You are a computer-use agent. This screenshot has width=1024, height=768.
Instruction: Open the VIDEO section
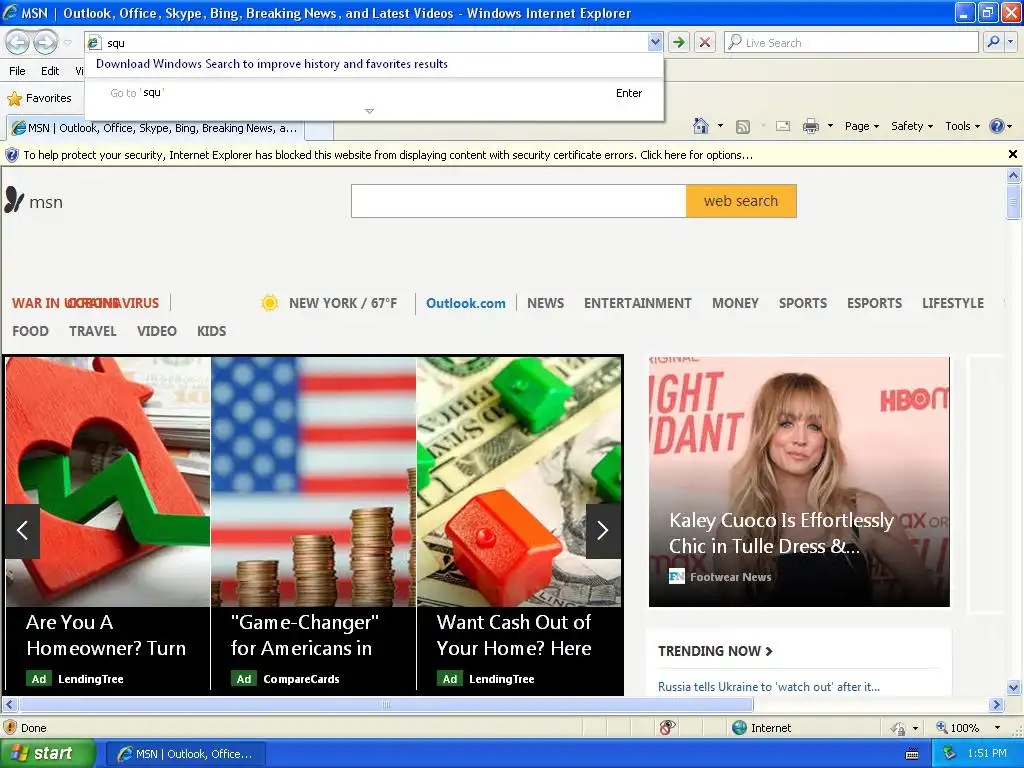click(157, 331)
